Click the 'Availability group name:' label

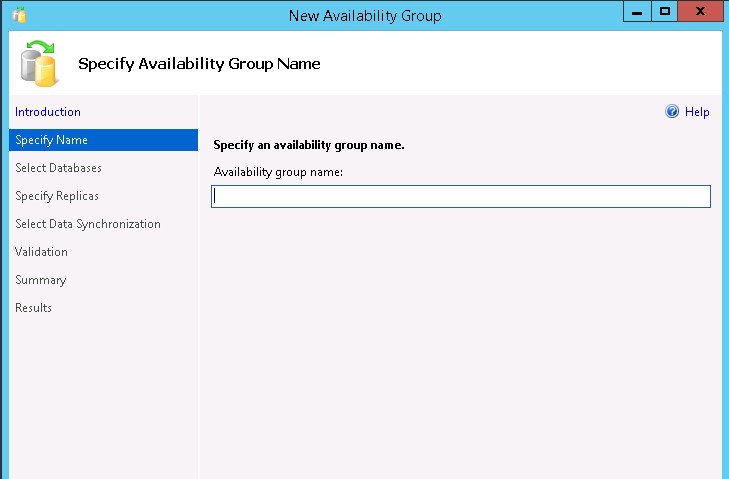[x=278, y=173]
